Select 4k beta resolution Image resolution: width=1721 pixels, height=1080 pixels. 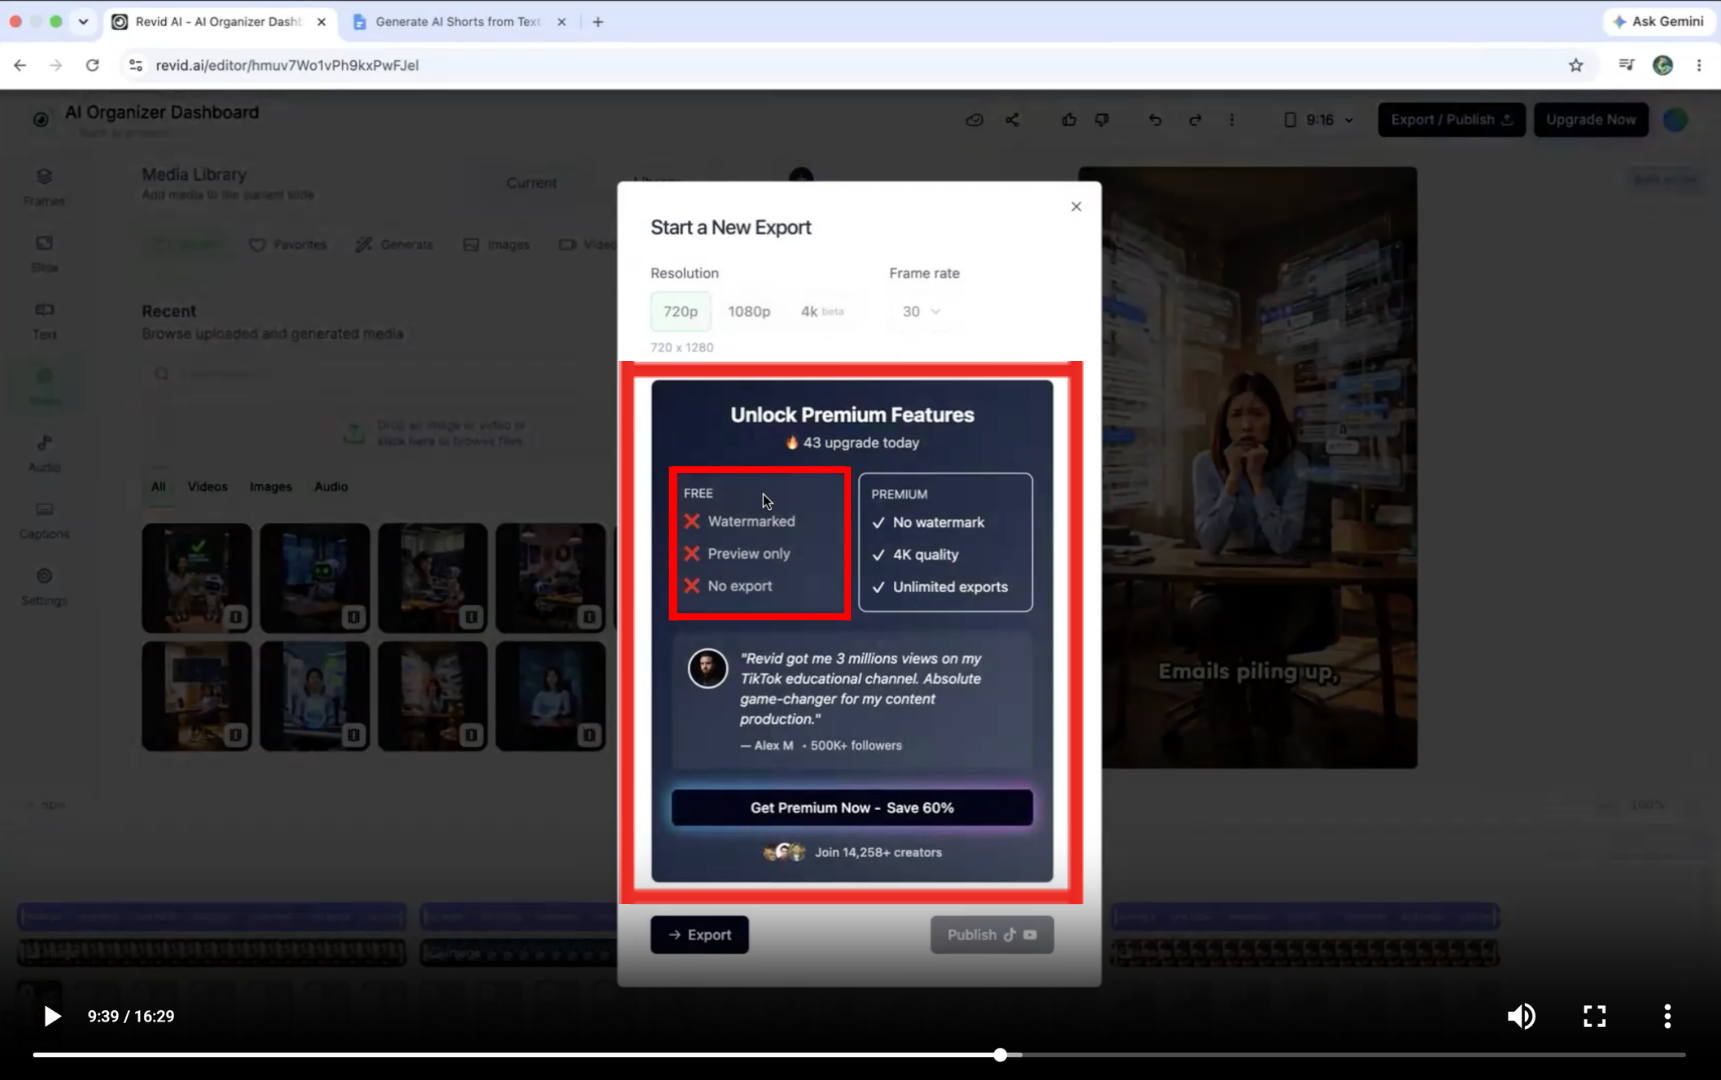[x=822, y=311]
